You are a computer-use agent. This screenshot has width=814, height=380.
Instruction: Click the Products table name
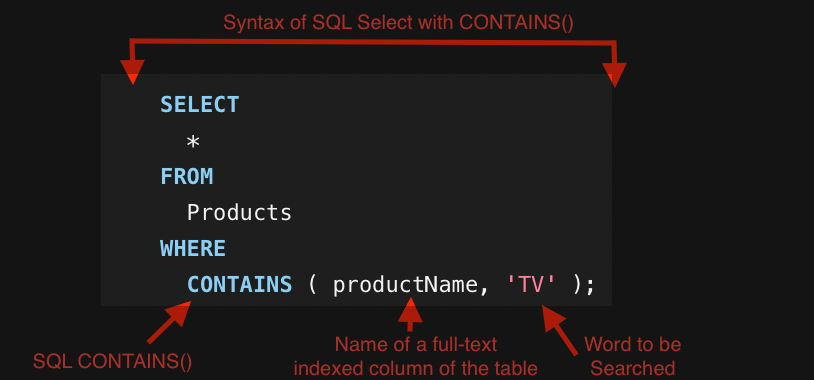[239, 213]
